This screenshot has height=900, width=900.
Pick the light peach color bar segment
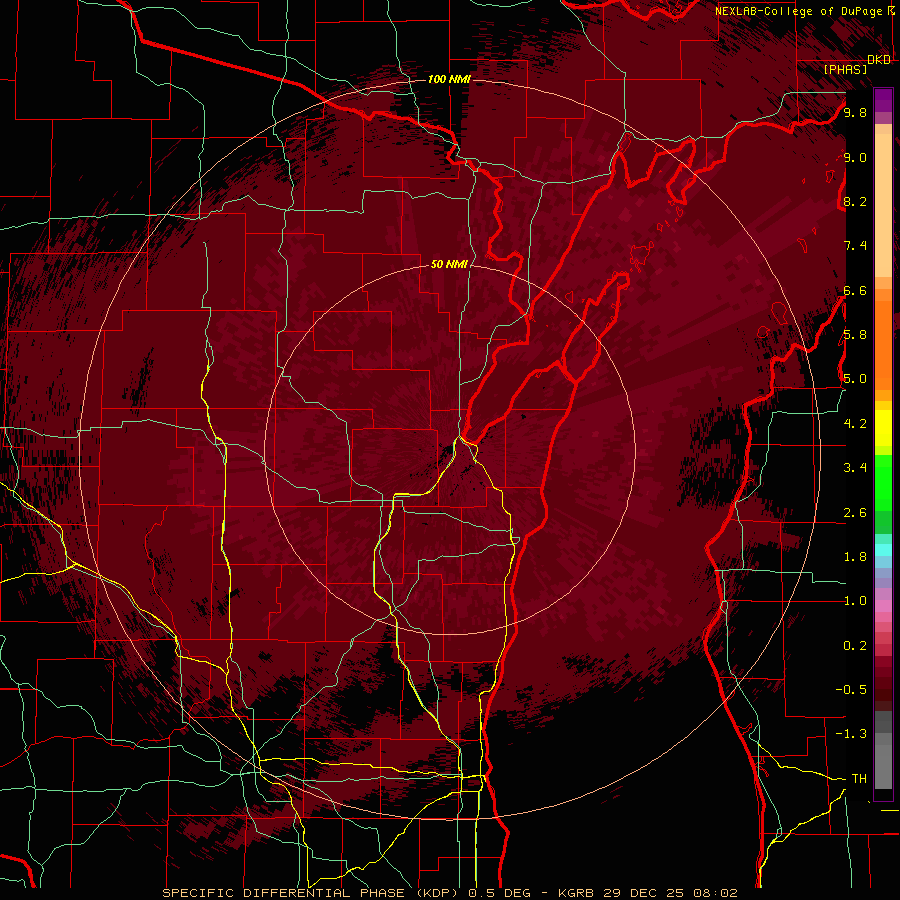tap(883, 207)
